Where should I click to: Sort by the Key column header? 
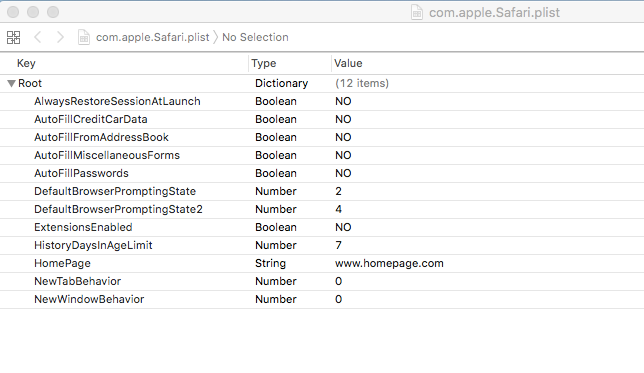click(26, 63)
